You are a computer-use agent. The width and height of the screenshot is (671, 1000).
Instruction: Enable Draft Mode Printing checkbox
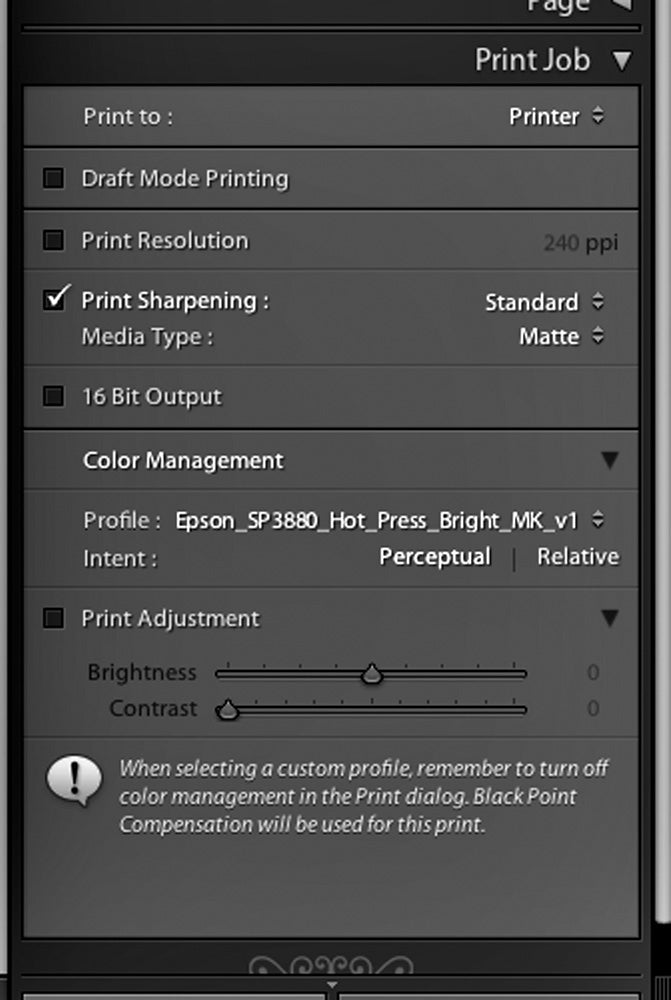coord(54,178)
